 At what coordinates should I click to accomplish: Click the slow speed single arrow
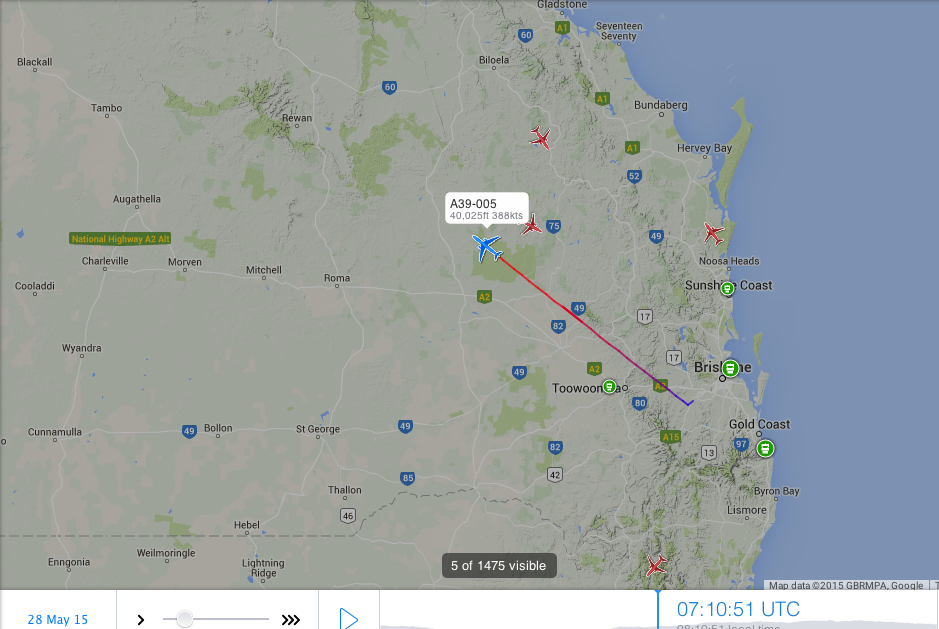[x=141, y=619]
